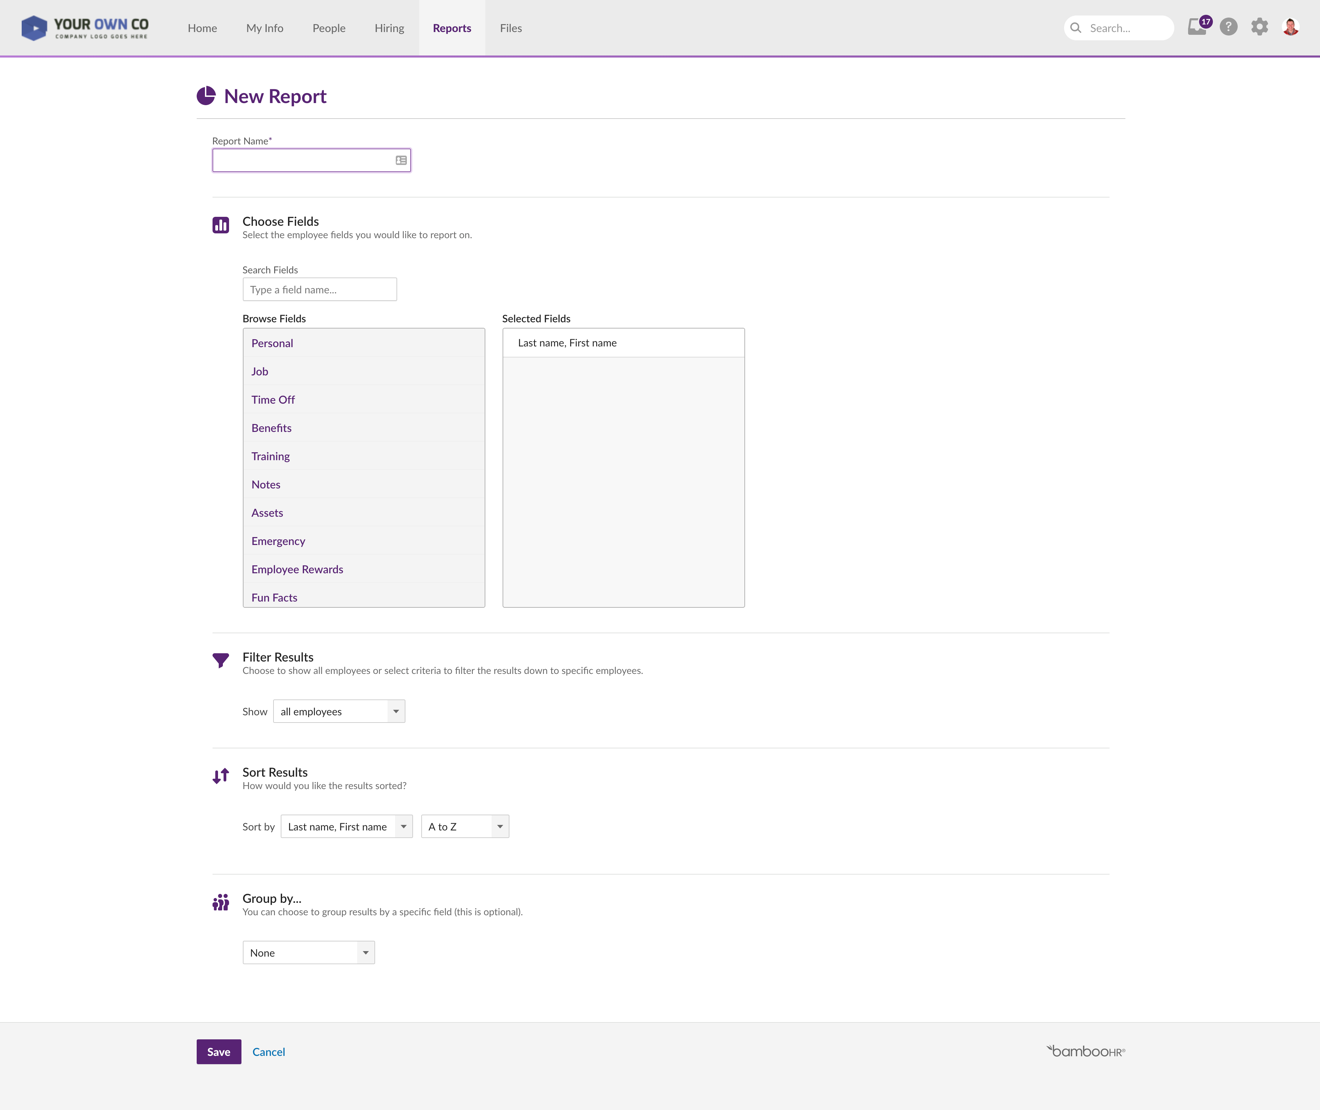The height and width of the screenshot is (1110, 1320).
Task: Expand the Emergency field category
Action: point(364,541)
